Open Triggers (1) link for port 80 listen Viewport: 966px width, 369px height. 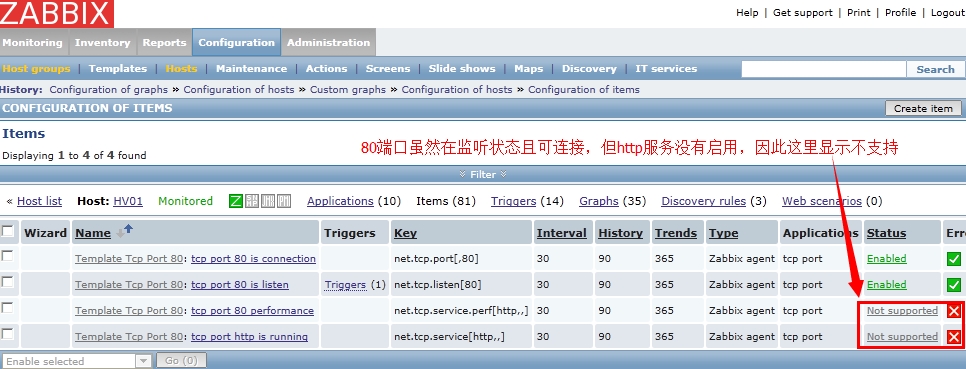(346, 285)
